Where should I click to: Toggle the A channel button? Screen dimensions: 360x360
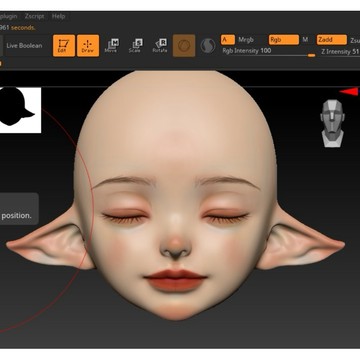(228, 40)
